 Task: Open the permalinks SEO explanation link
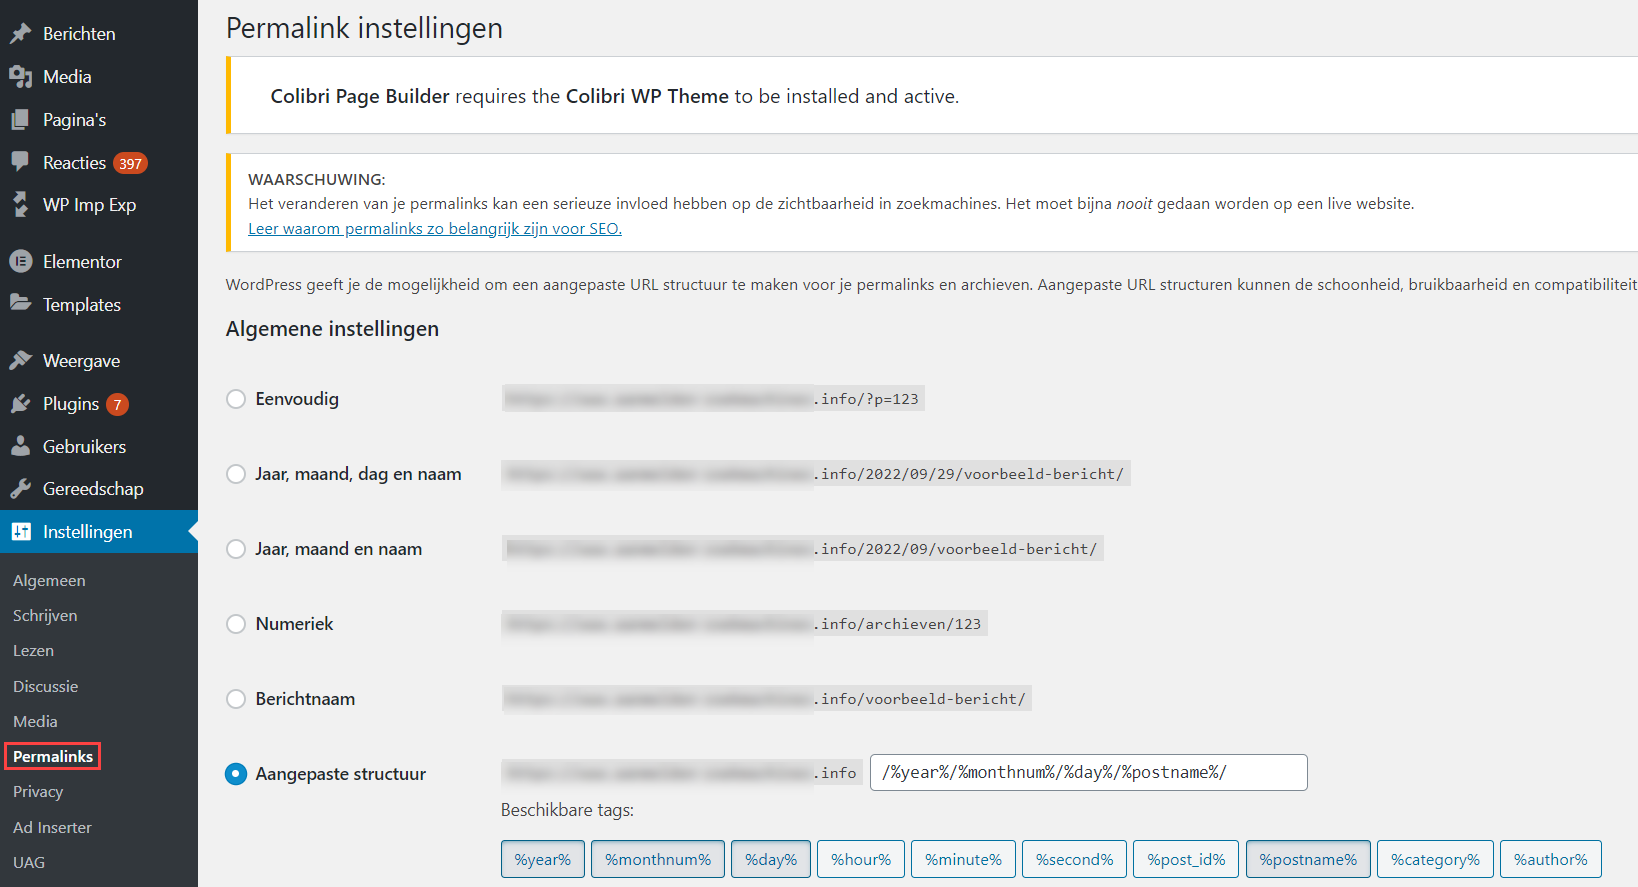pos(434,229)
